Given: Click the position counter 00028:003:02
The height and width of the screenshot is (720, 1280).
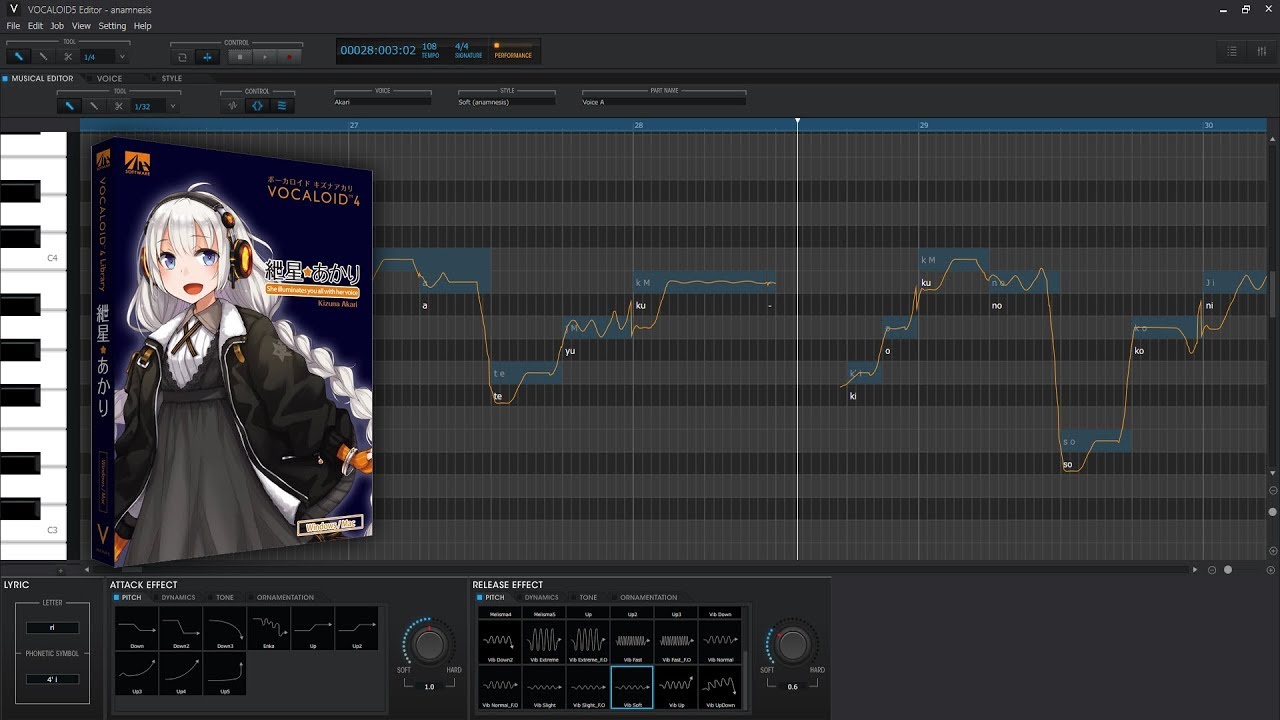Looking at the screenshot, I should (x=378, y=50).
